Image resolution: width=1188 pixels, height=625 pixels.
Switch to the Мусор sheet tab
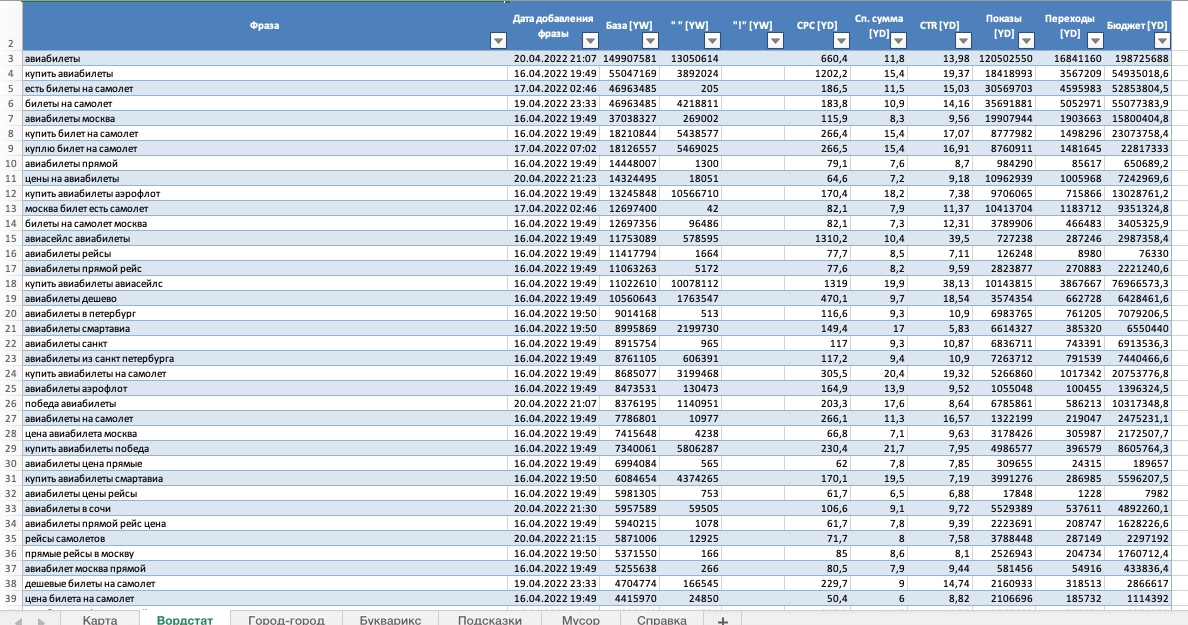tap(580, 619)
